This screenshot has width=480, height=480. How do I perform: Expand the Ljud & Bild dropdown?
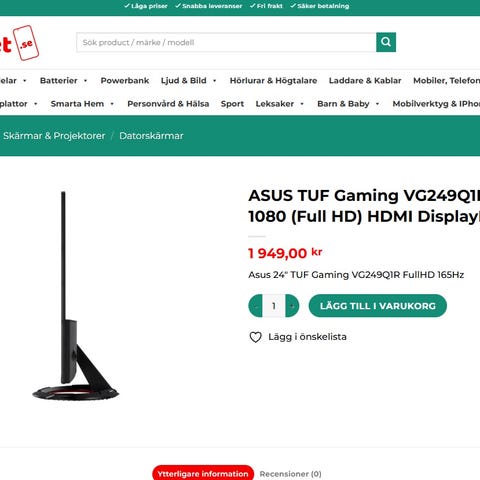tap(215, 81)
